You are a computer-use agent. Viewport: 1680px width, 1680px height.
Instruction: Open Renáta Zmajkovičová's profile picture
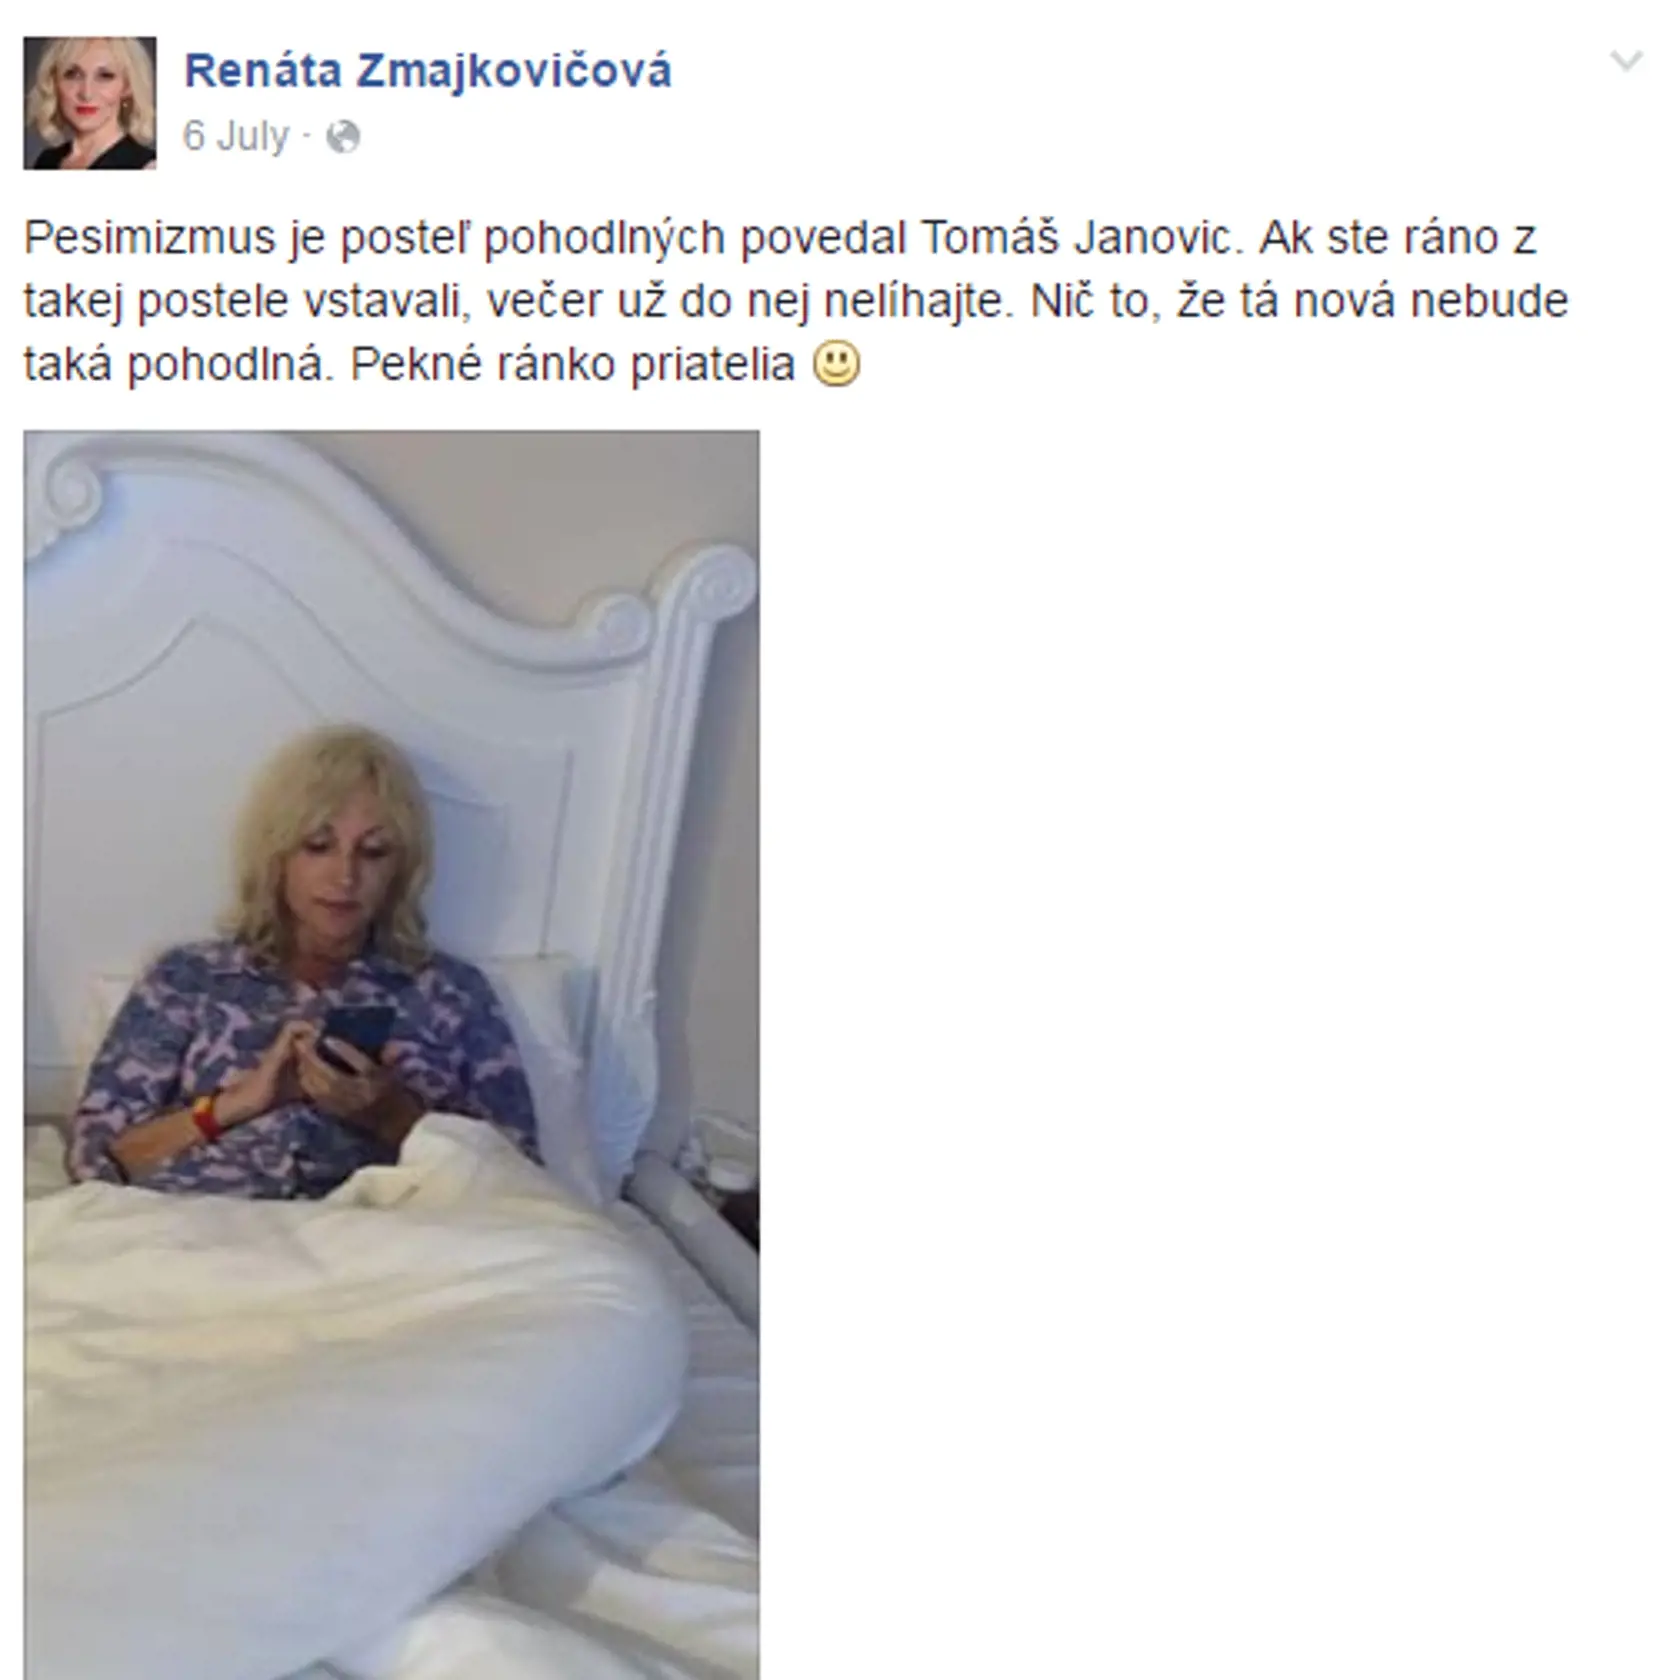[90, 103]
